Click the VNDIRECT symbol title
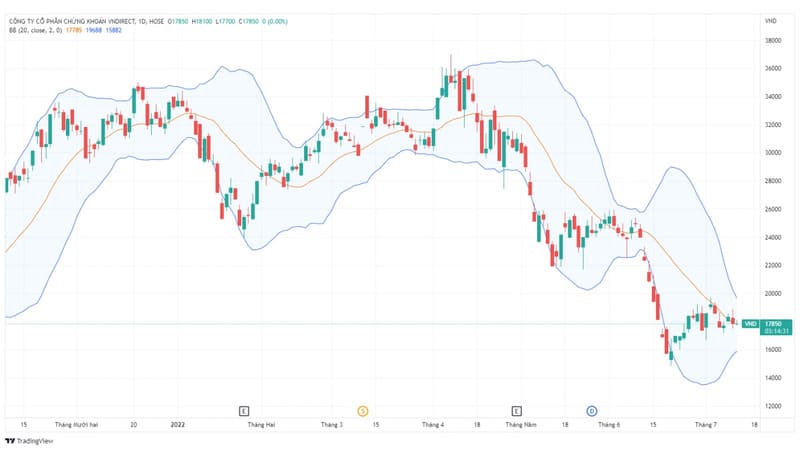This screenshot has height=450, width=800. pos(72,21)
